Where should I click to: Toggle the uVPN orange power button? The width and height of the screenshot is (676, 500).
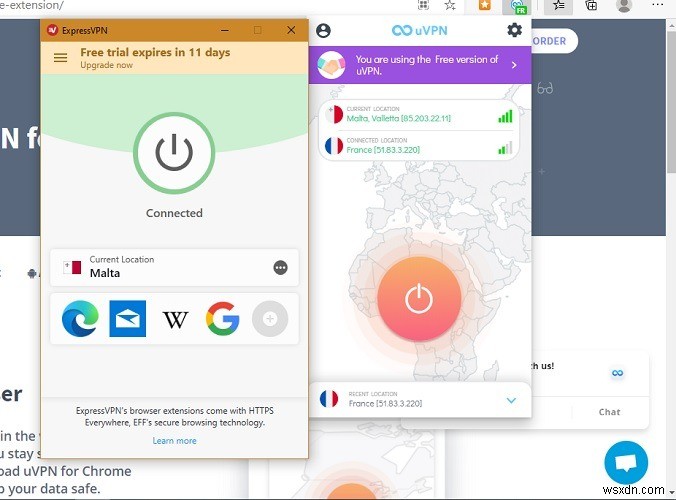(419, 299)
